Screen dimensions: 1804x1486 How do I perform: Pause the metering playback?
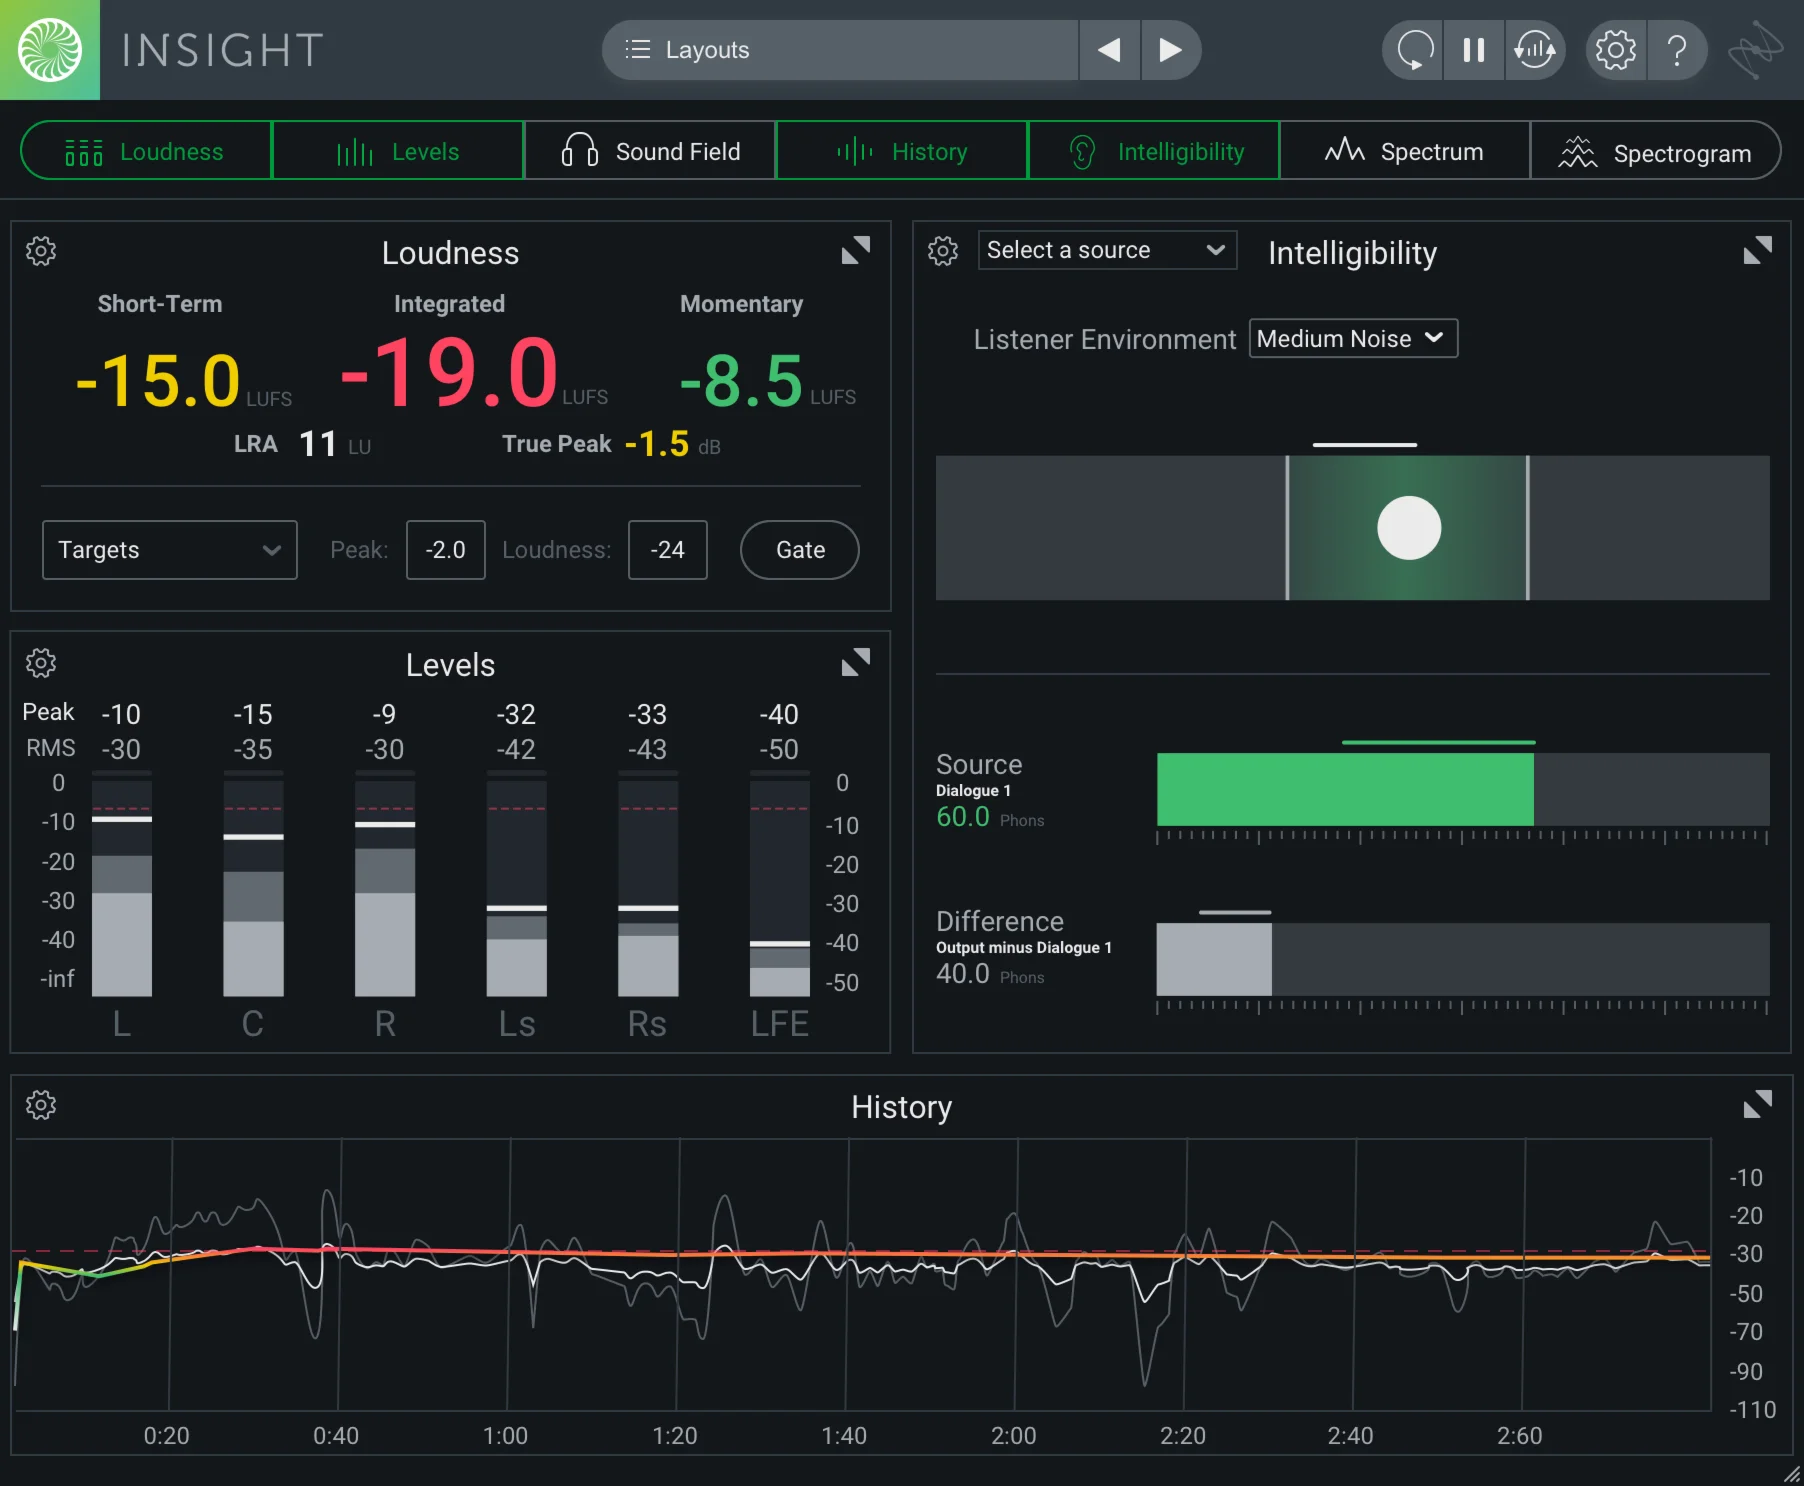pyautogui.click(x=1473, y=50)
